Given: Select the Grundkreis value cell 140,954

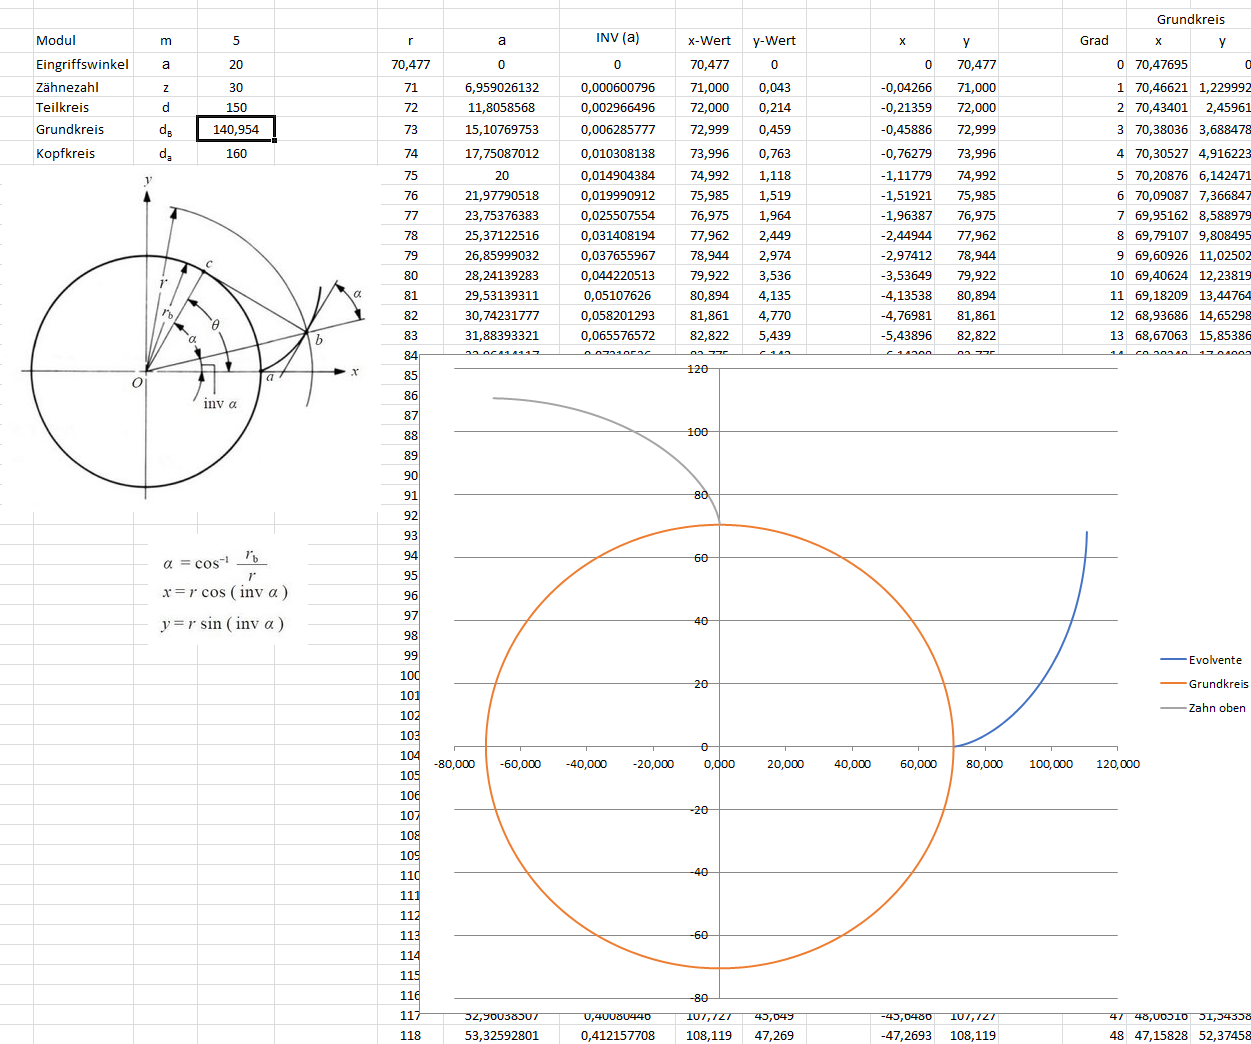Looking at the screenshot, I should (235, 129).
